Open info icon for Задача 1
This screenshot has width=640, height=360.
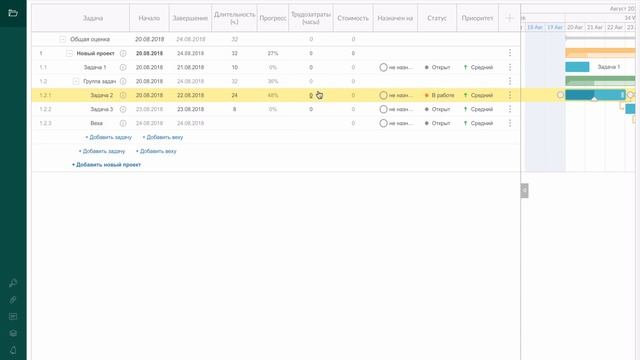(123, 67)
